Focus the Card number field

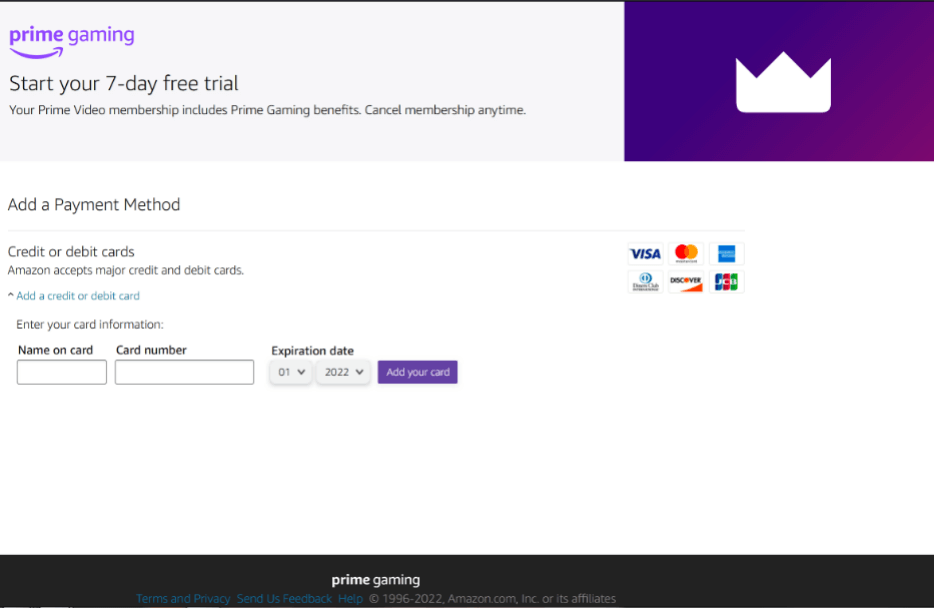point(184,372)
